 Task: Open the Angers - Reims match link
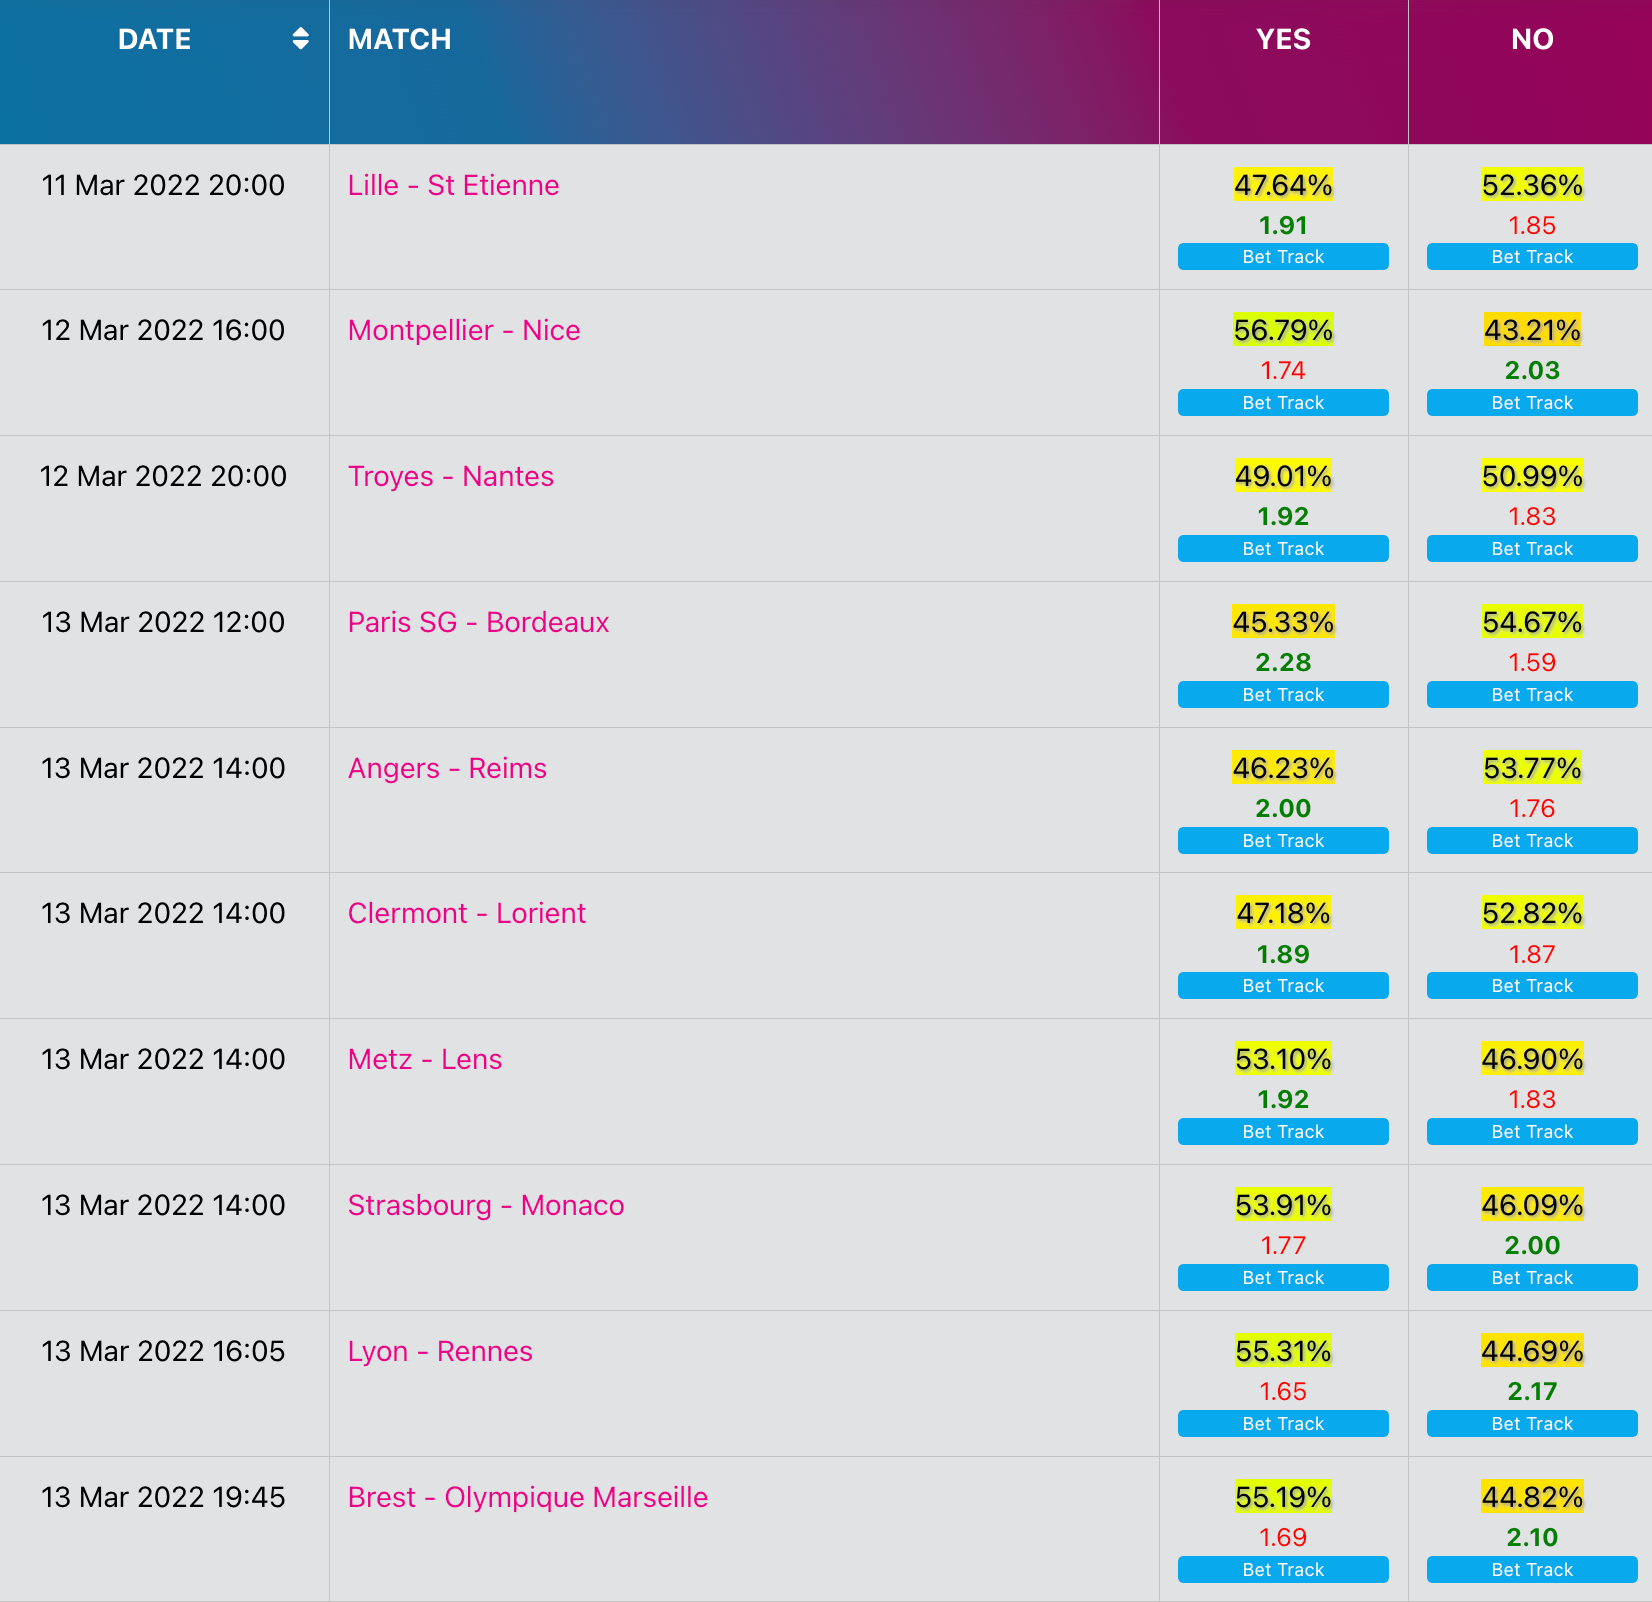coord(447,769)
